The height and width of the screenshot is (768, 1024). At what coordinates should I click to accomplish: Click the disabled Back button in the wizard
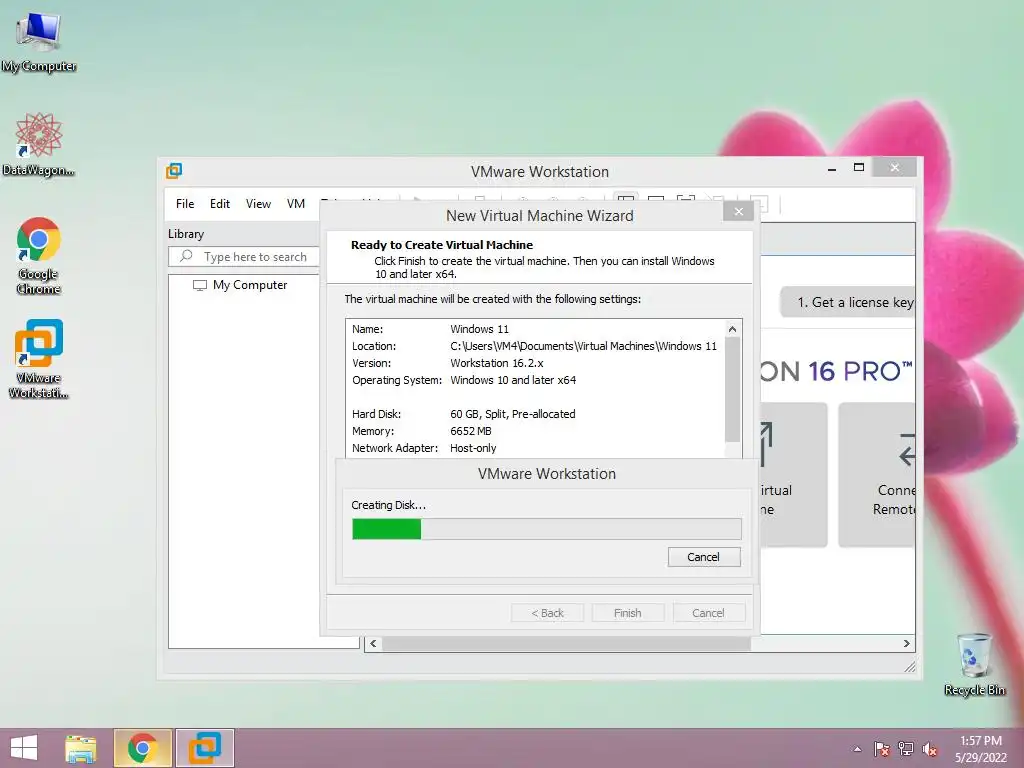pyautogui.click(x=547, y=613)
